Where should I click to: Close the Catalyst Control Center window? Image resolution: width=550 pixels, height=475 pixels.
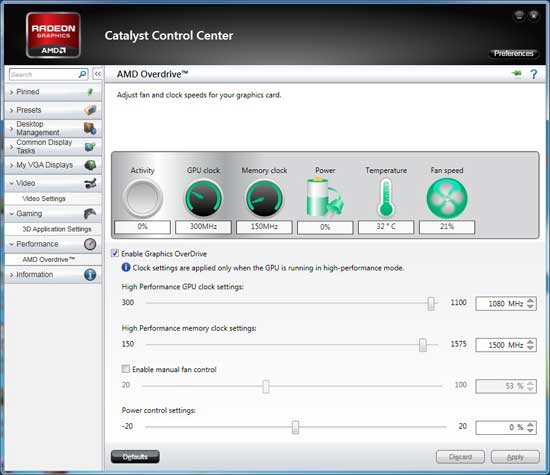click(x=534, y=15)
